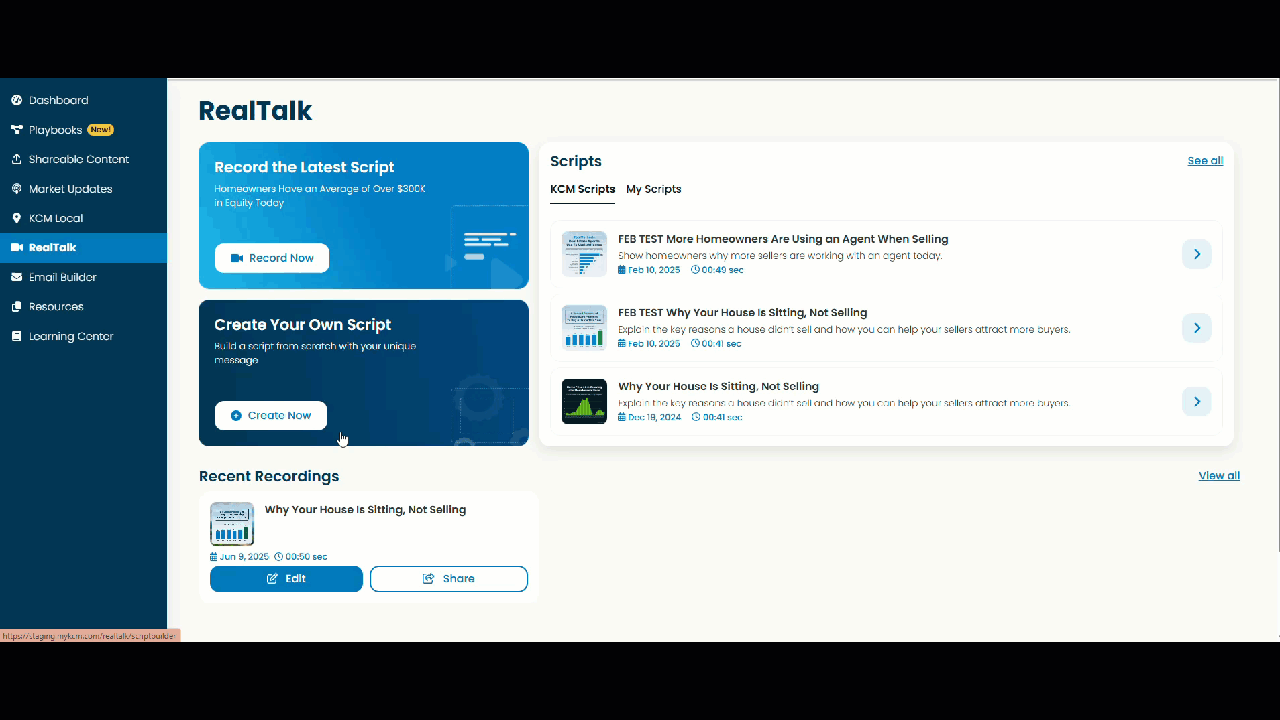Open thumbnail of FEB TEST Why Your House script
Viewport: 1280px width, 720px height.
[x=584, y=327]
